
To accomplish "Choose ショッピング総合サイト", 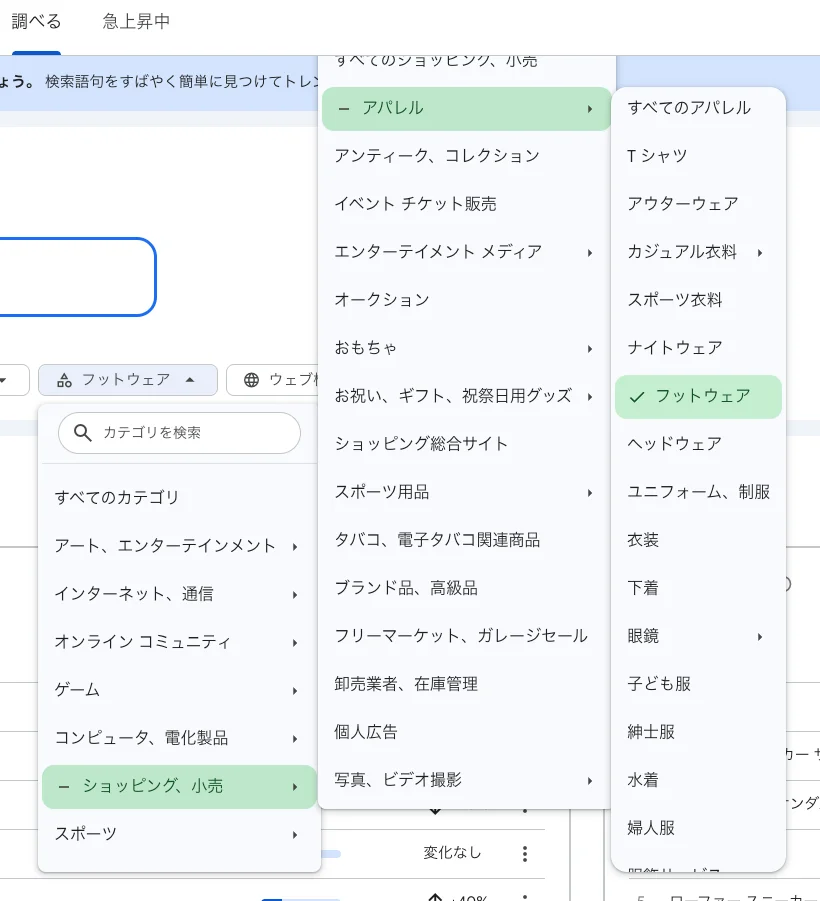I will point(466,444).
